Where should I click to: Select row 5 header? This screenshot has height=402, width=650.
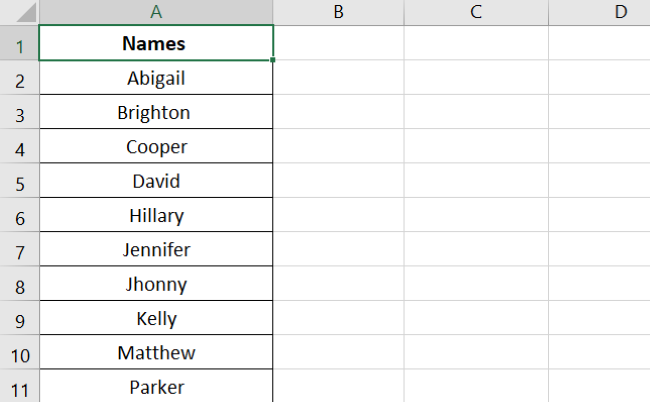[19, 182]
